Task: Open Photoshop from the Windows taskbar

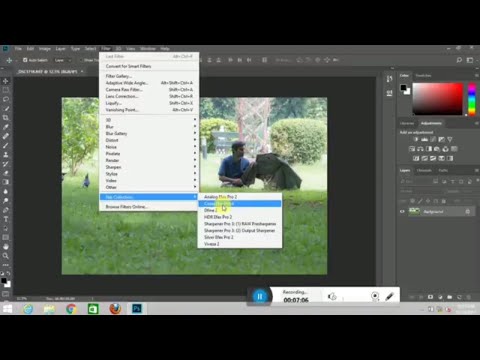Action: [x=137, y=309]
